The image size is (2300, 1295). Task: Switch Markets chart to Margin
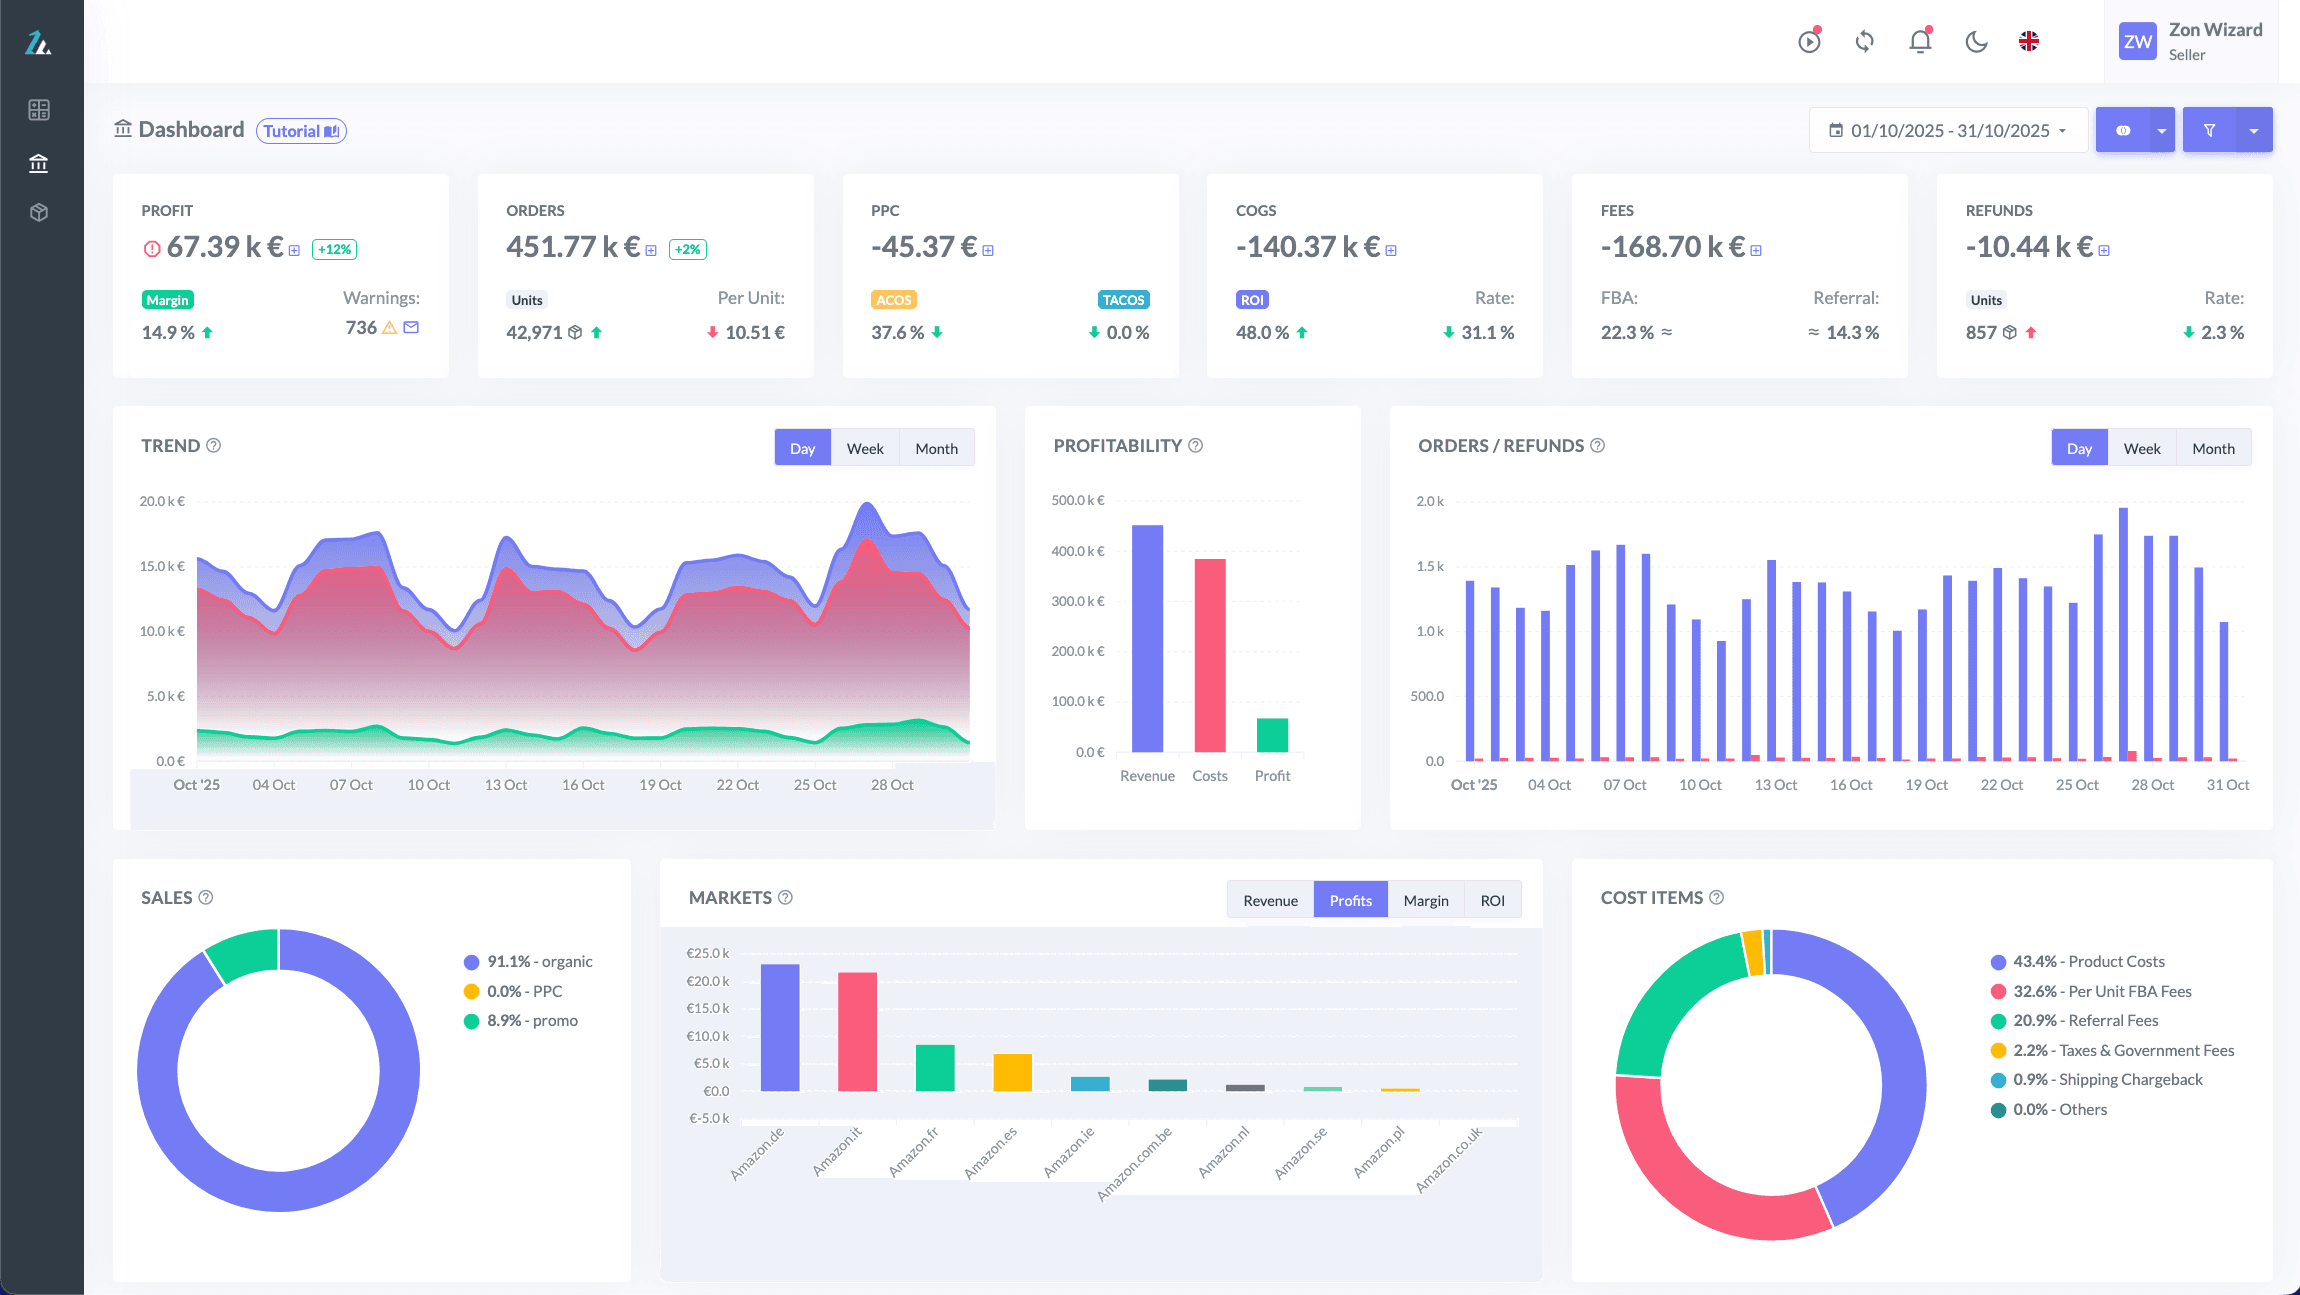(x=1426, y=900)
